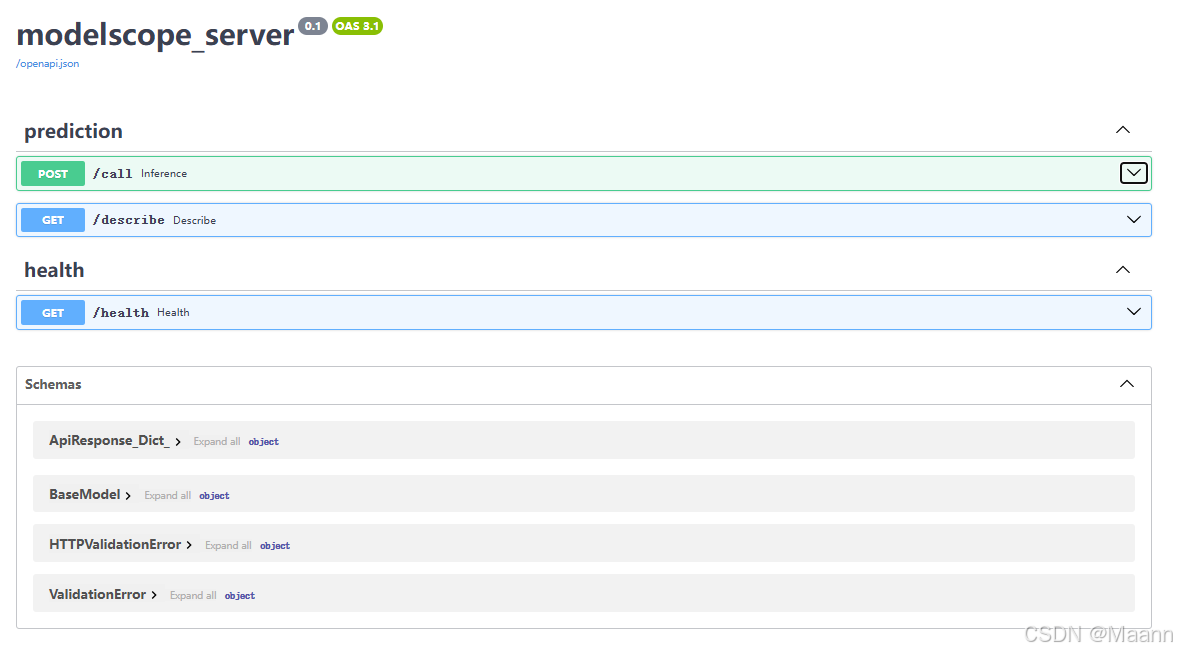1177x654 pixels.
Task: Collapse the Schemas panel
Action: point(1126,384)
